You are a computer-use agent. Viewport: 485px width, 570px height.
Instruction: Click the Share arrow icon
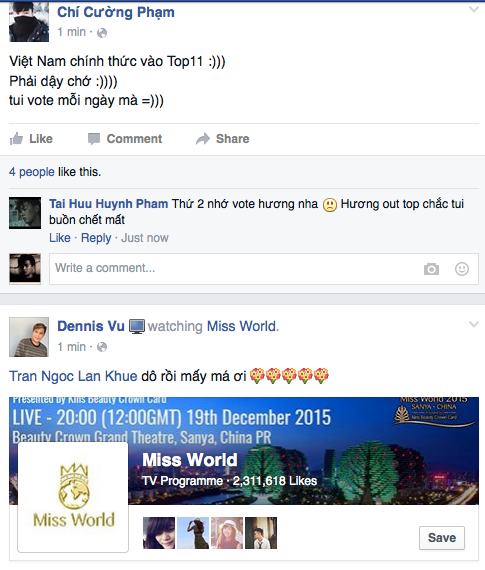(x=203, y=139)
